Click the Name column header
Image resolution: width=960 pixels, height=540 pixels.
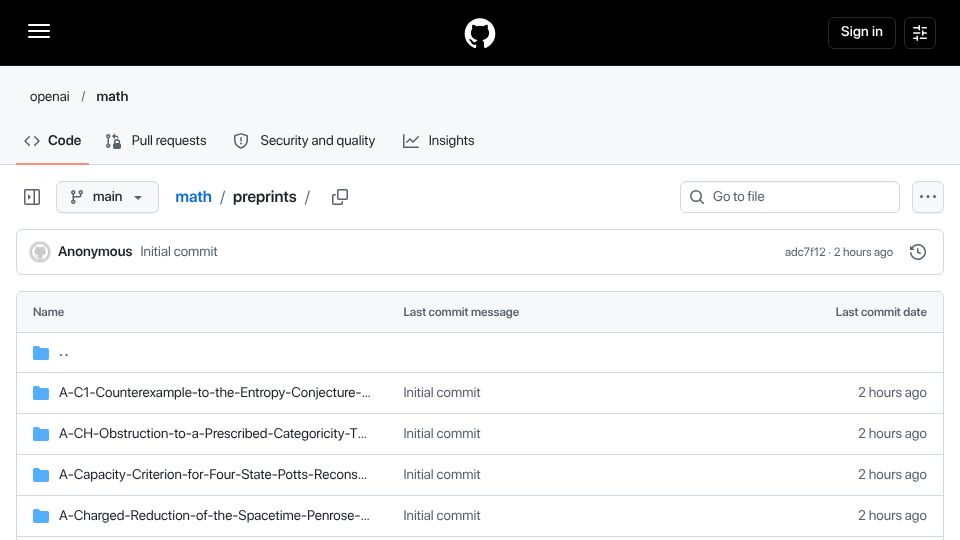(48, 312)
